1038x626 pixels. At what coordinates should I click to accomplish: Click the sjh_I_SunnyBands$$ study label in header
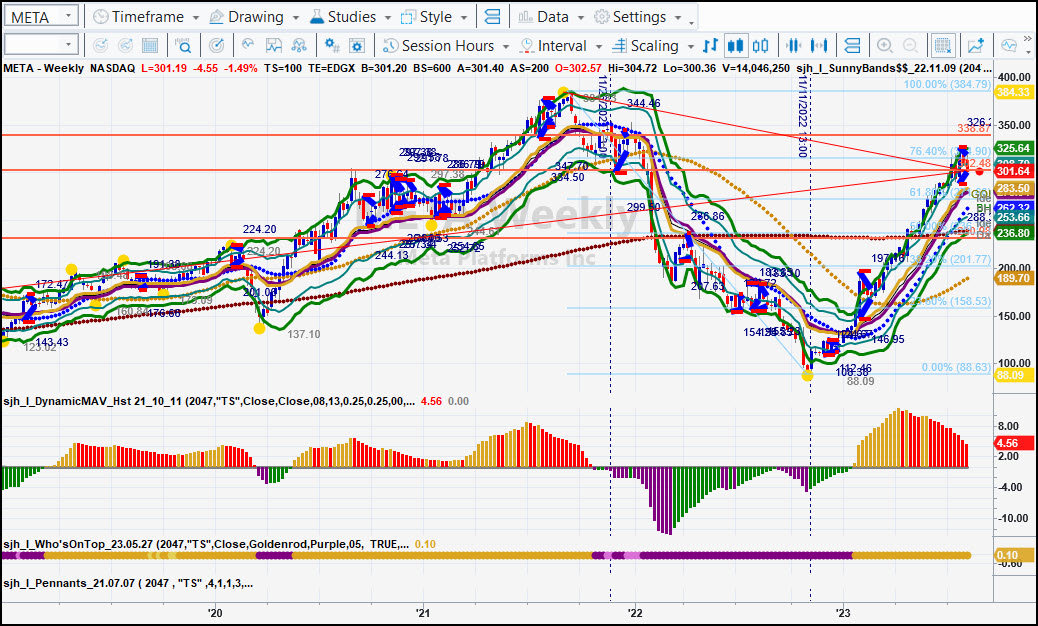(894, 68)
